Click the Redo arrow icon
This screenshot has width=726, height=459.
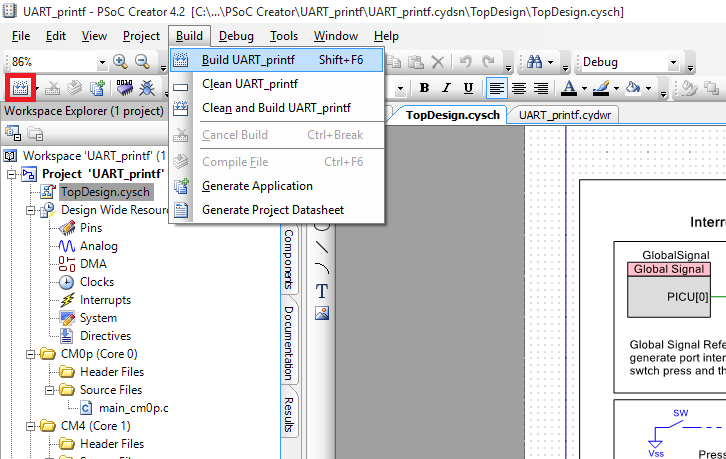coord(488,62)
